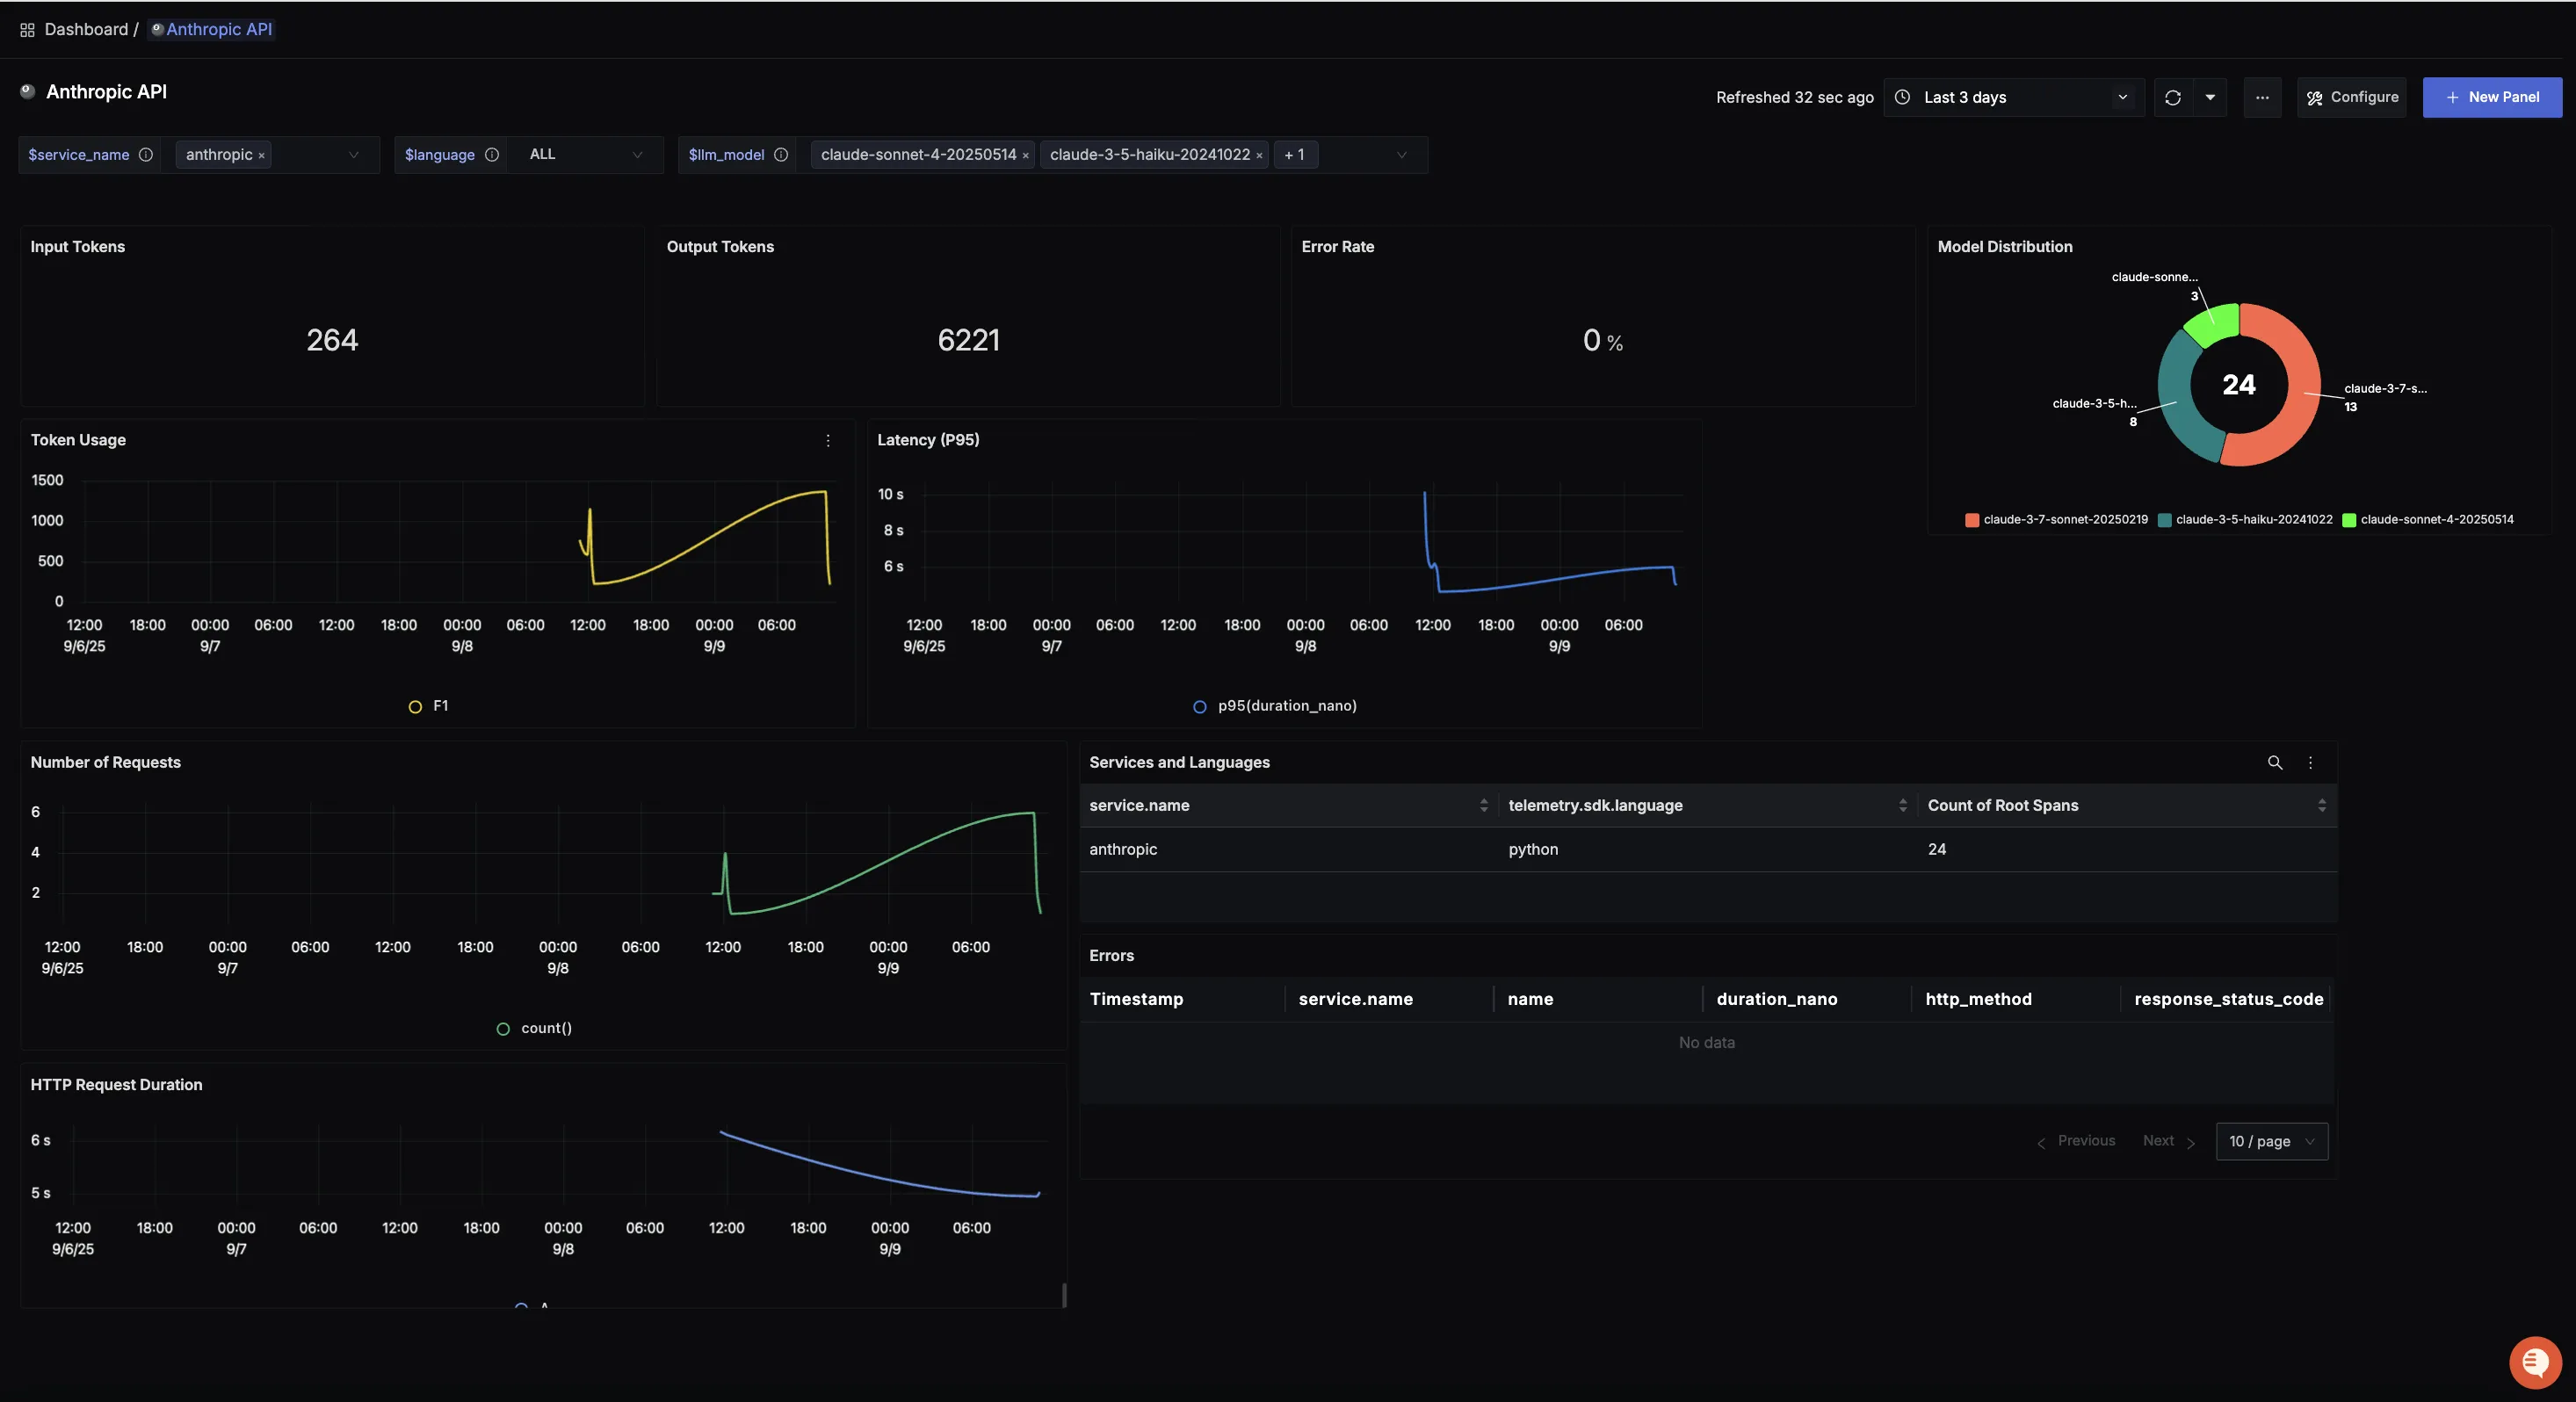The height and width of the screenshot is (1402, 2576).
Task: Open Token Usage panel options menu
Action: point(828,440)
